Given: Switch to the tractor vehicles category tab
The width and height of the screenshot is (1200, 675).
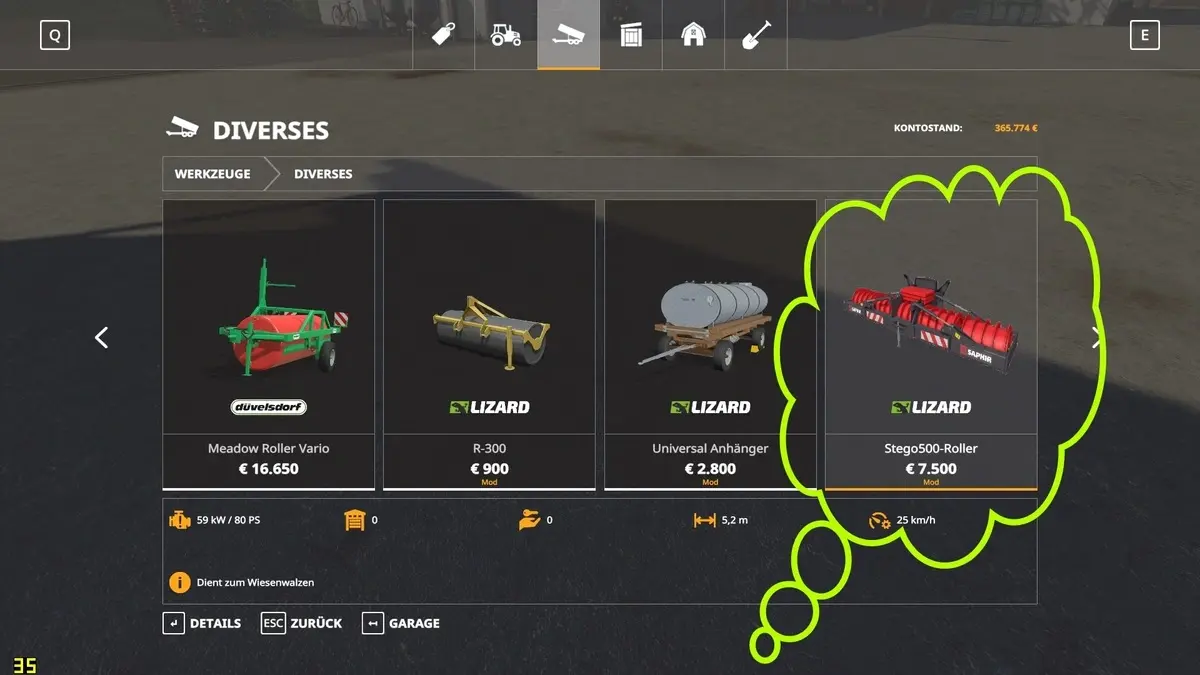Looking at the screenshot, I should click(x=505, y=35).
